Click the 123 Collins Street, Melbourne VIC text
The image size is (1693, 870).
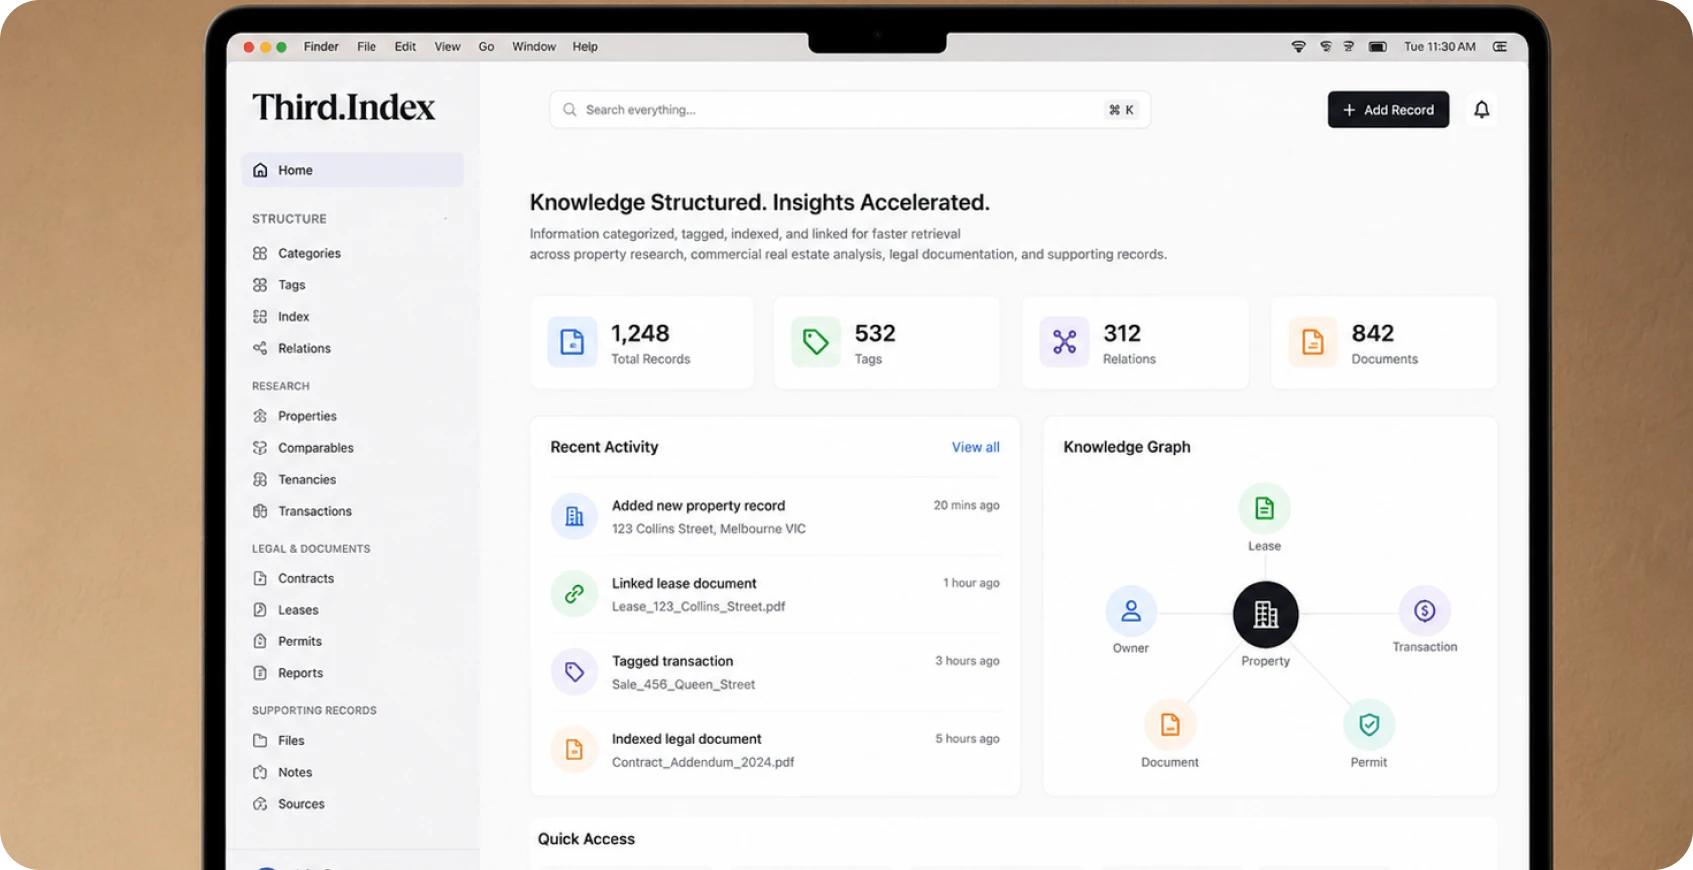[x=709, y=529]
